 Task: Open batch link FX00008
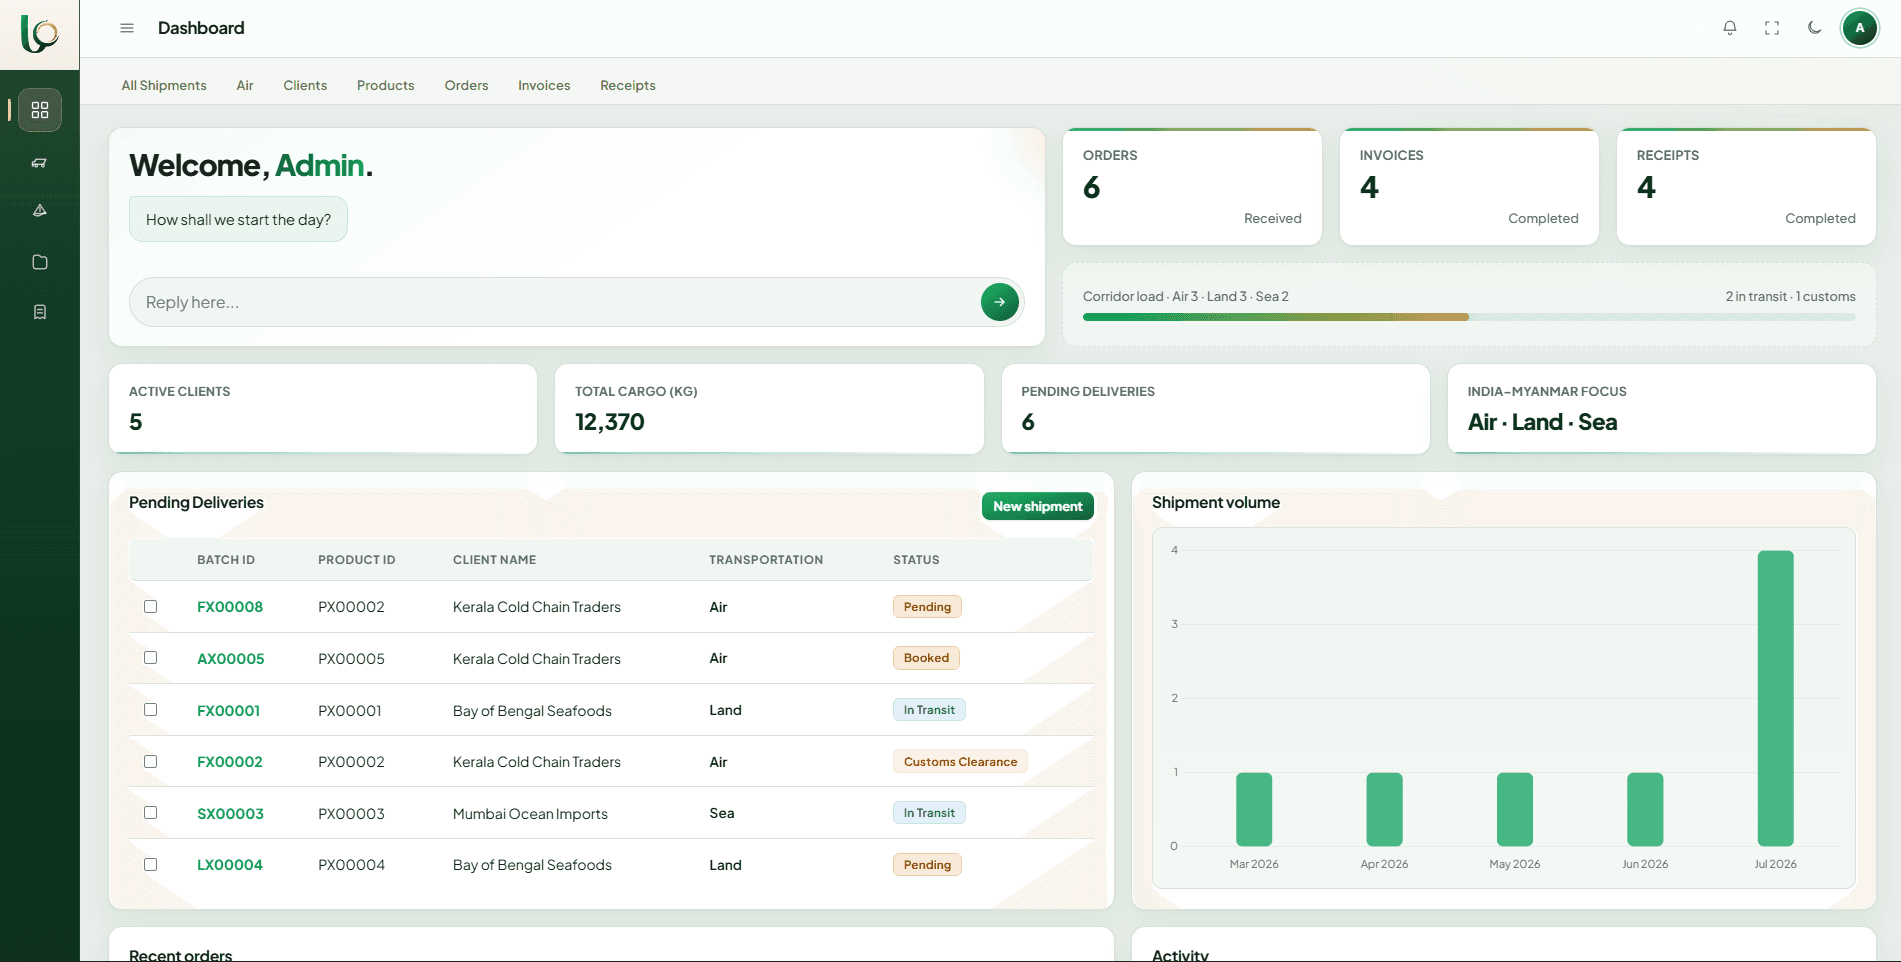(230, 607)
